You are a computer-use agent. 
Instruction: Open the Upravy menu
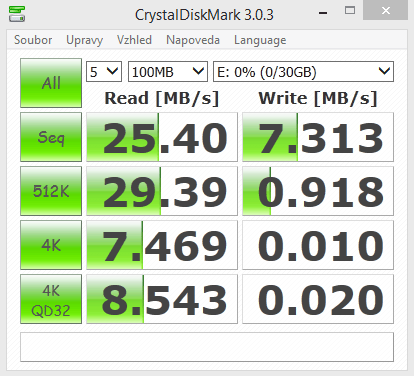click(85, 40)
